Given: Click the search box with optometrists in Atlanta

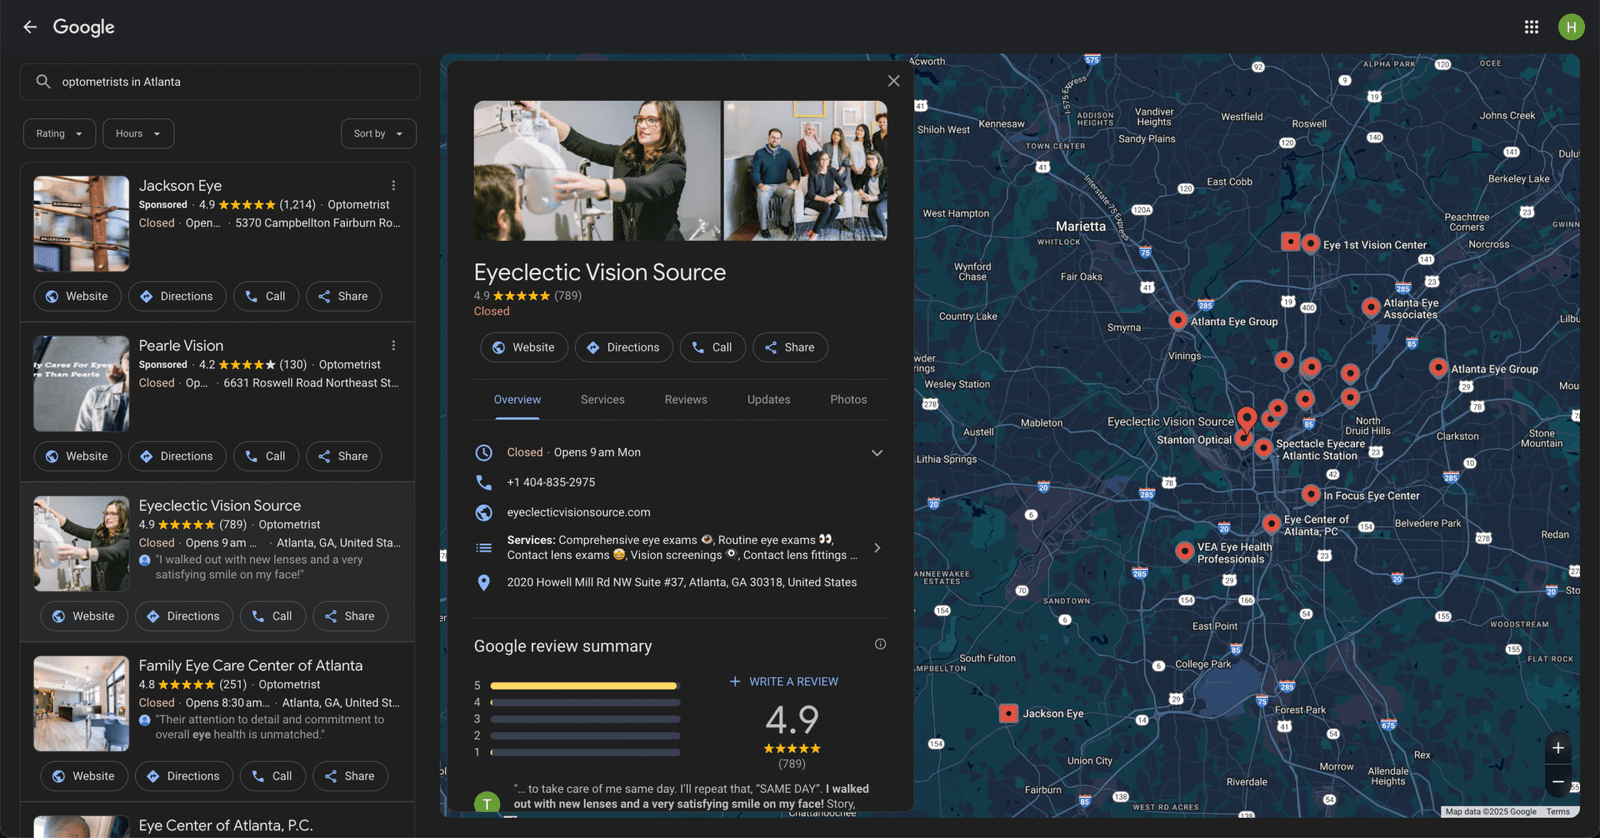Looking at the screenshot, I should coord(220,82).
